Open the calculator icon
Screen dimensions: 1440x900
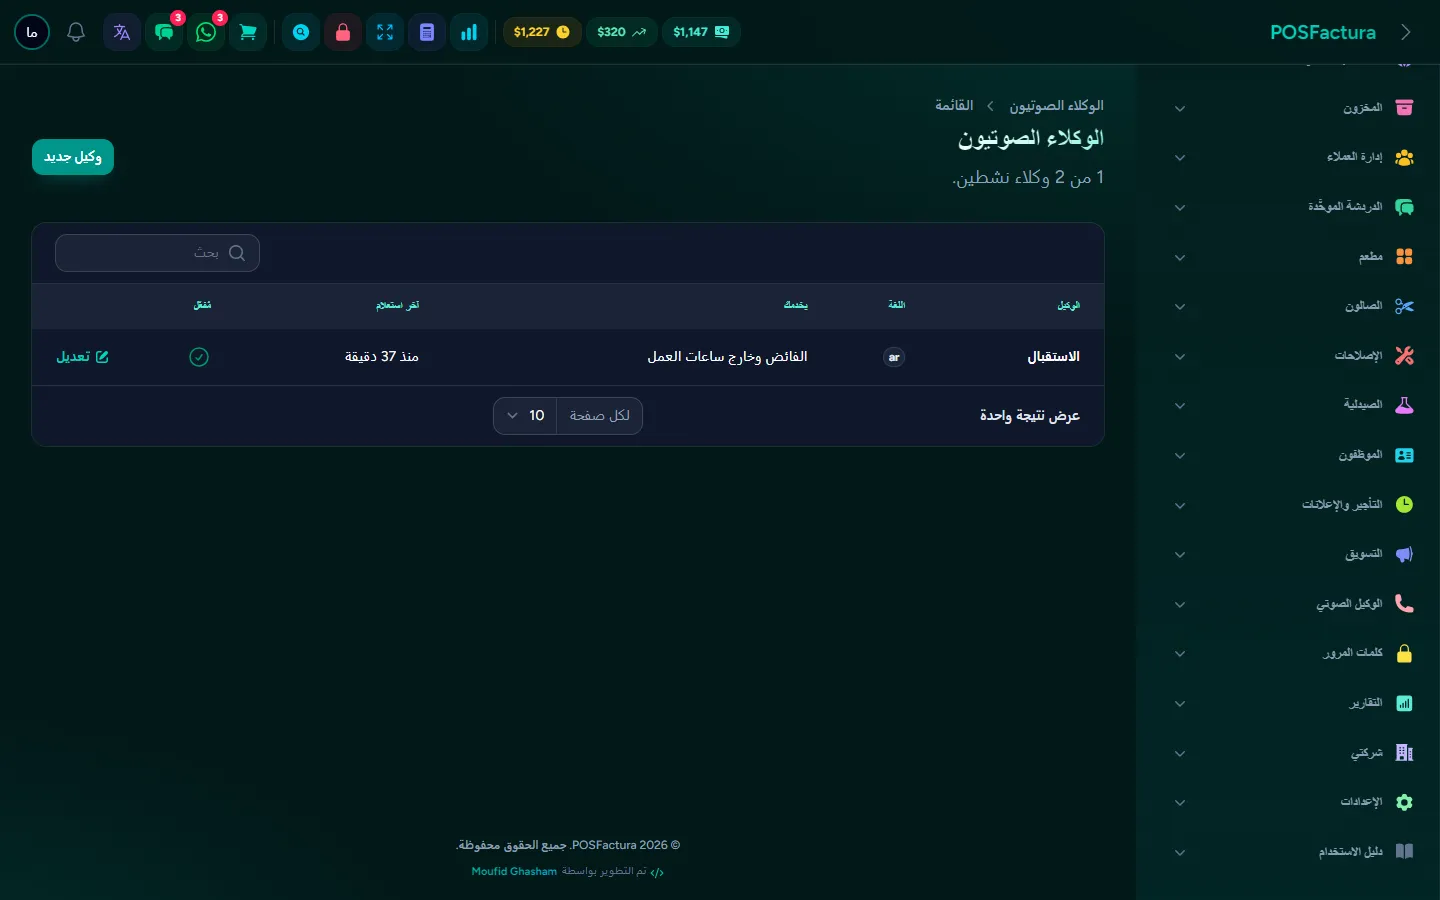[x=427, y=32]
